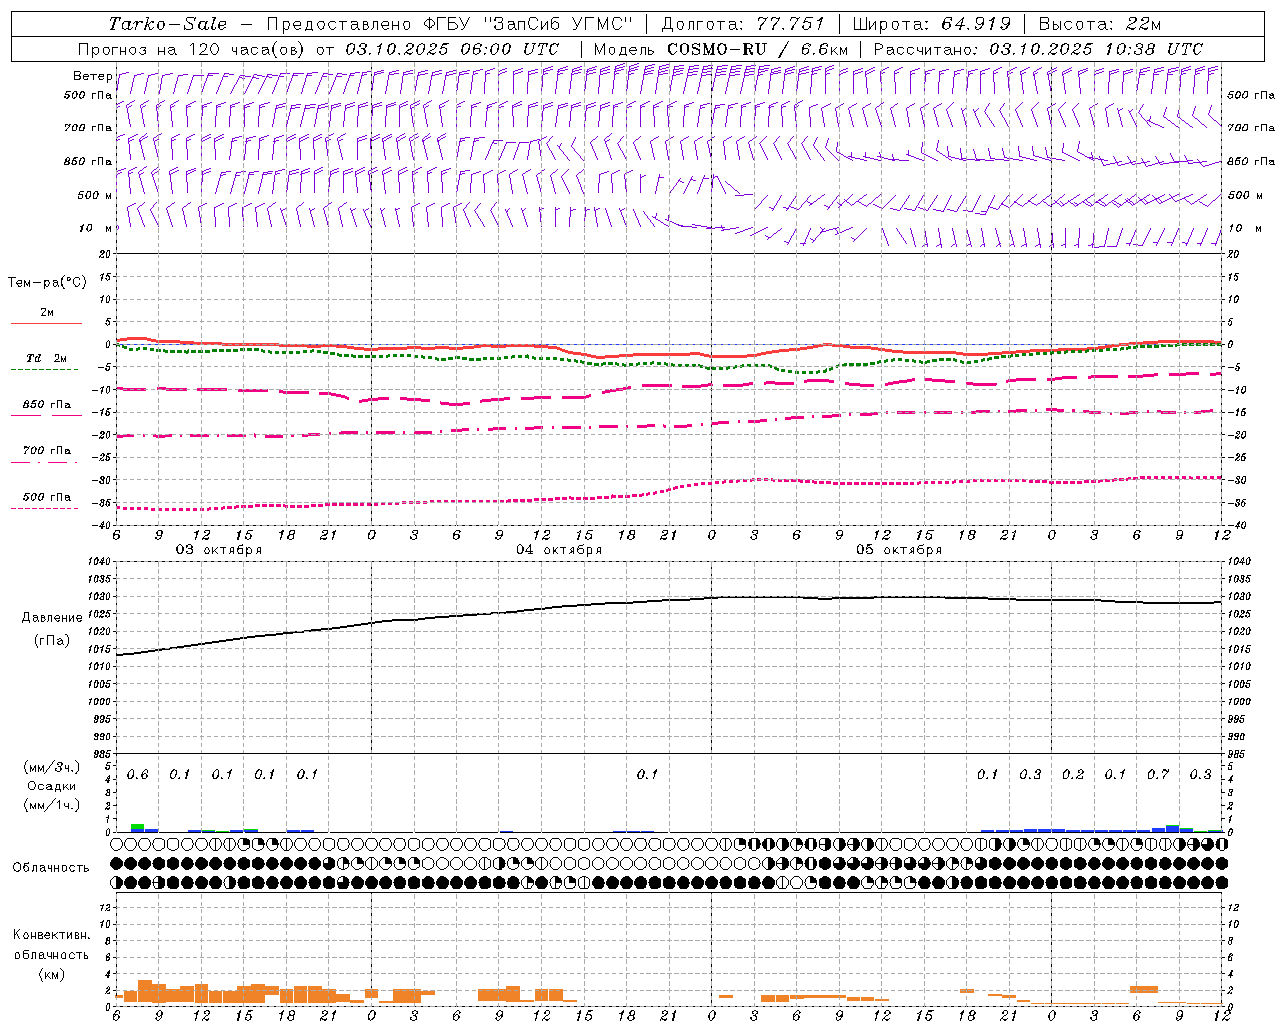This screenshot has width=1280, height=1024.
Task: Click the longitude label Долгота: 77.751
Action: pyautogui.click(x=743, y=24)
